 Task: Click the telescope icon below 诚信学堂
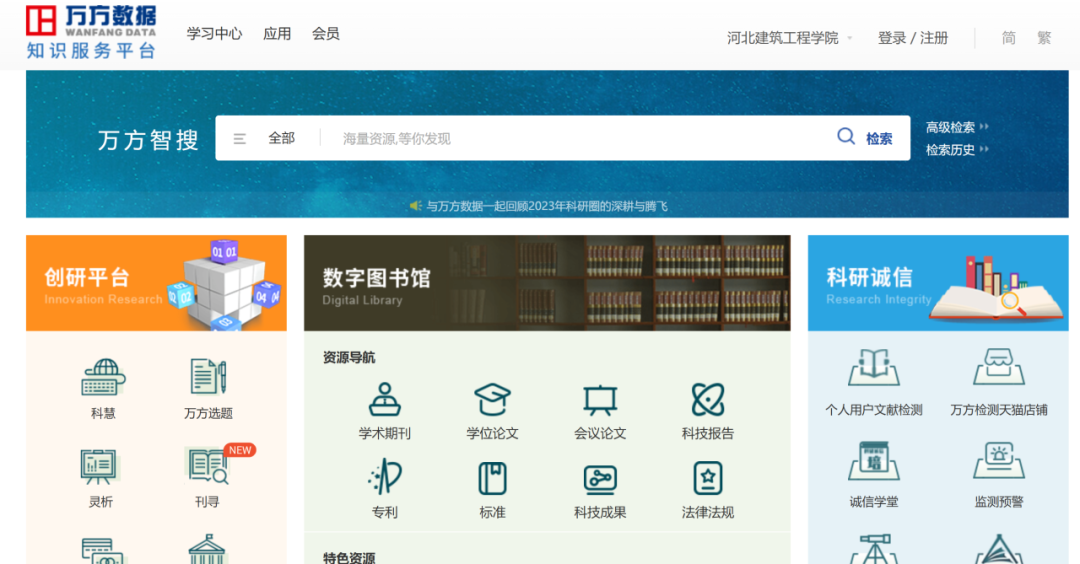[873, 549]
